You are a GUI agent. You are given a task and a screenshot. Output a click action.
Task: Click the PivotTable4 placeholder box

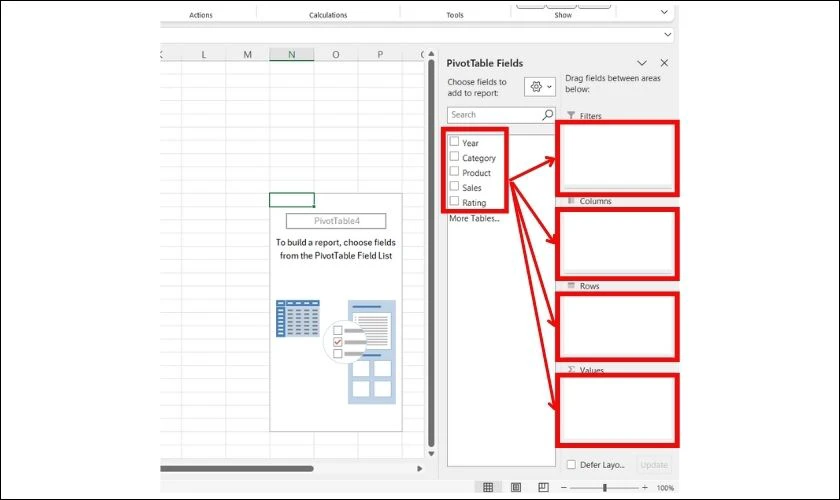(x=336, y=221)
